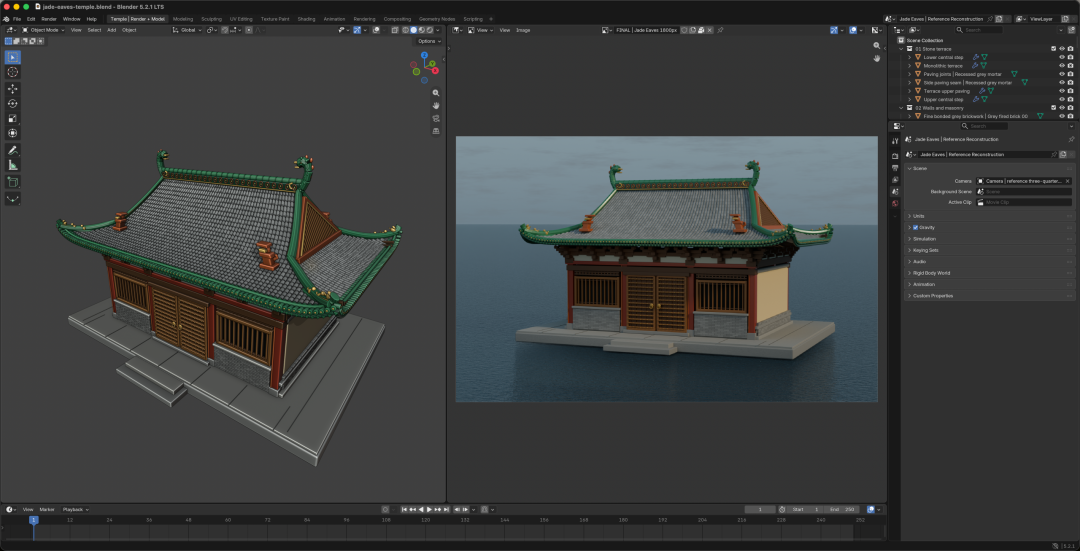Select the Add Cube tool
Viewport: 1080px width, 551px height.
[x=12, y=182]
